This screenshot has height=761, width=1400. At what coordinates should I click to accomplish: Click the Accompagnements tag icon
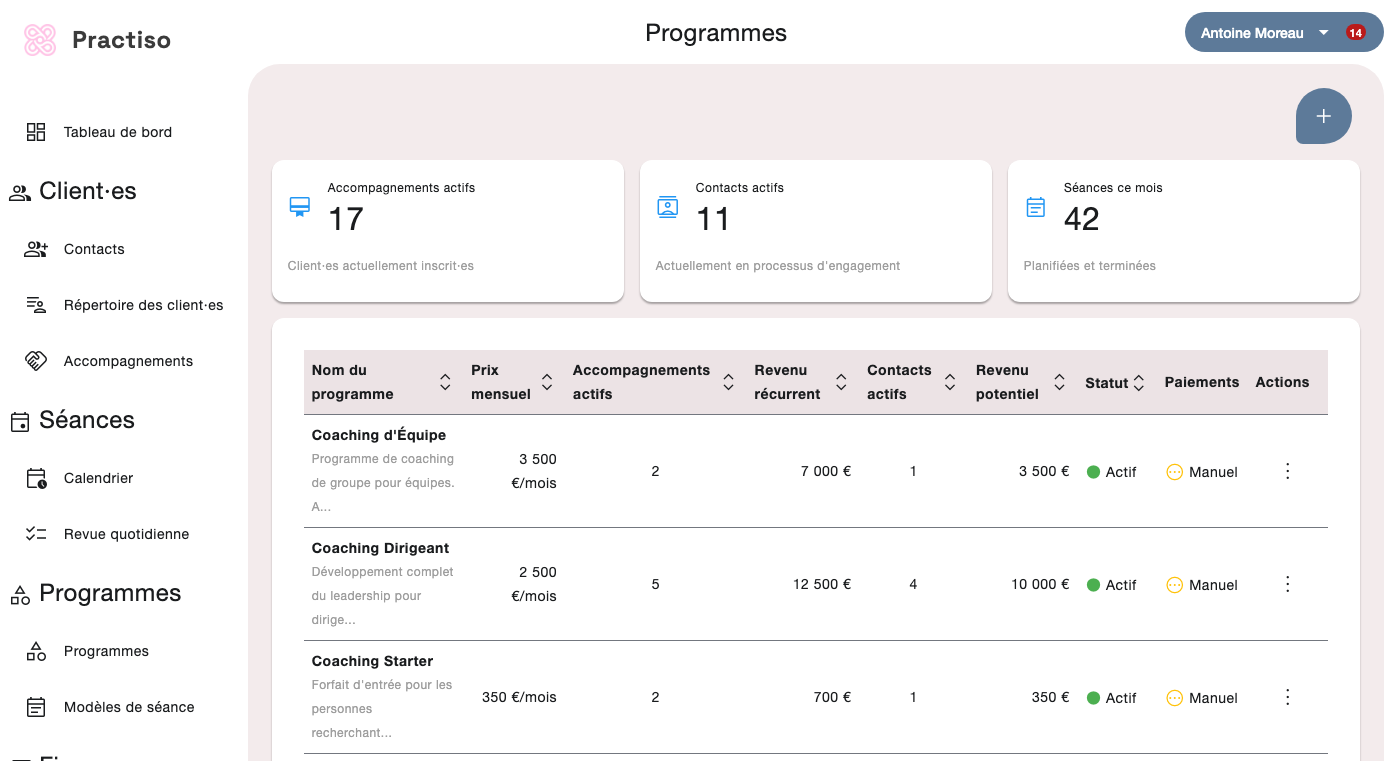35,360
